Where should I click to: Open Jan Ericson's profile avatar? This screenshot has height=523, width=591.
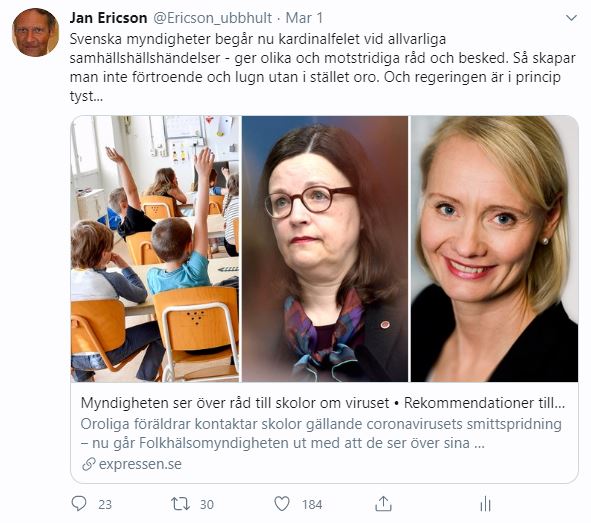[35, 32]
